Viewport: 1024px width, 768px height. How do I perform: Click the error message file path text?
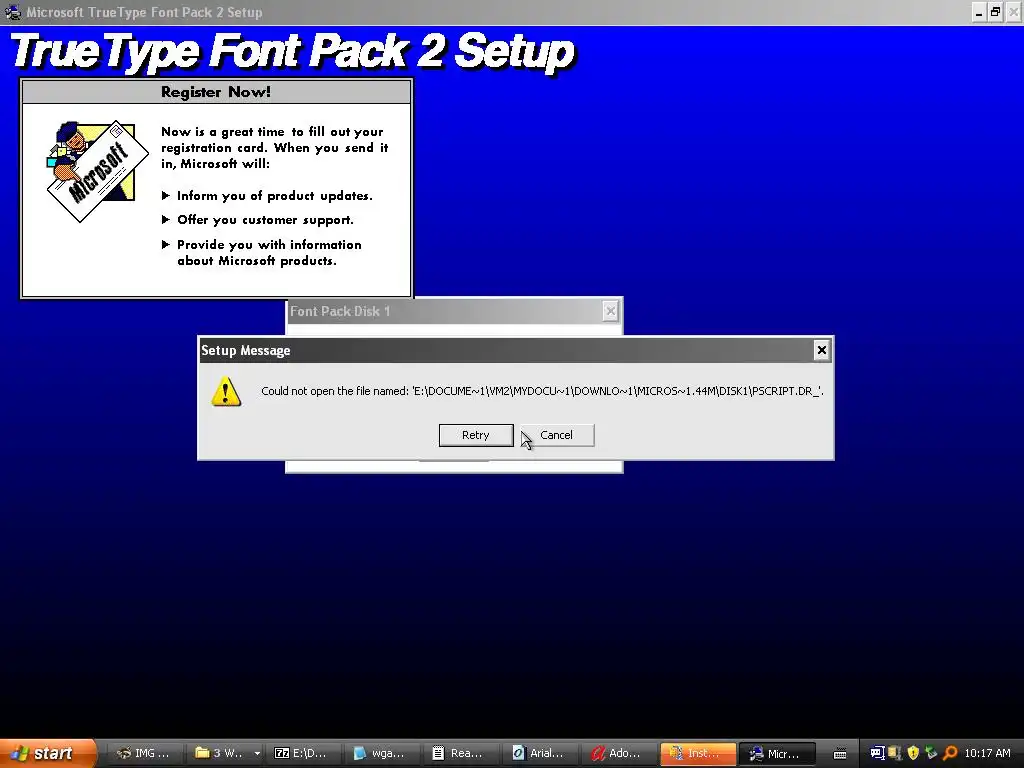pos(618,391)
